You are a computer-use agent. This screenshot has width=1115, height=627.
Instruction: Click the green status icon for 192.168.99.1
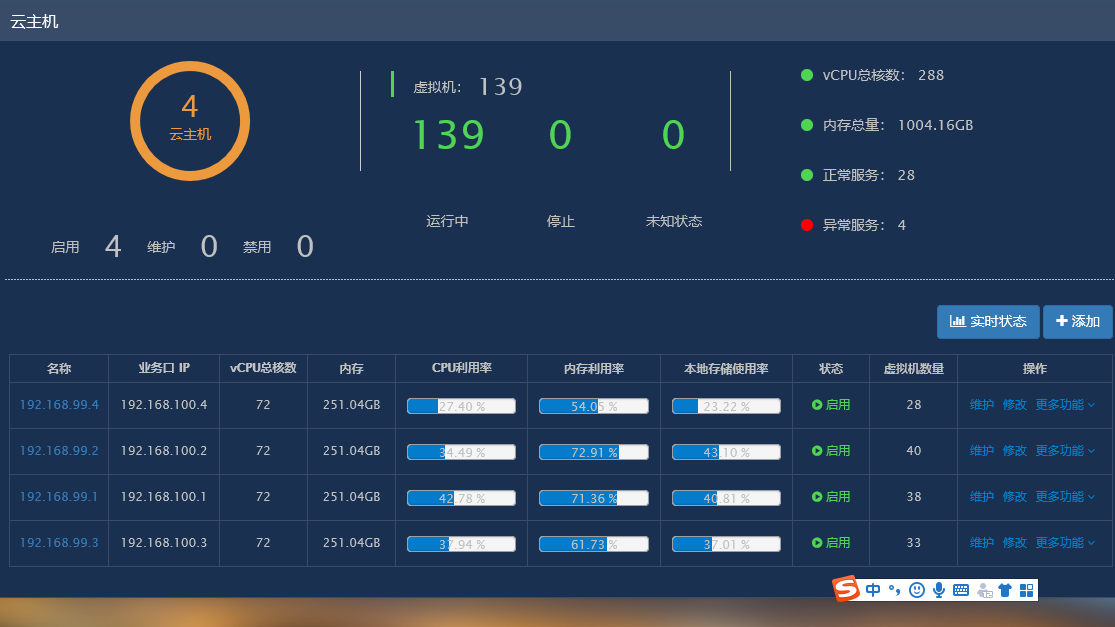tap(817, 497)
